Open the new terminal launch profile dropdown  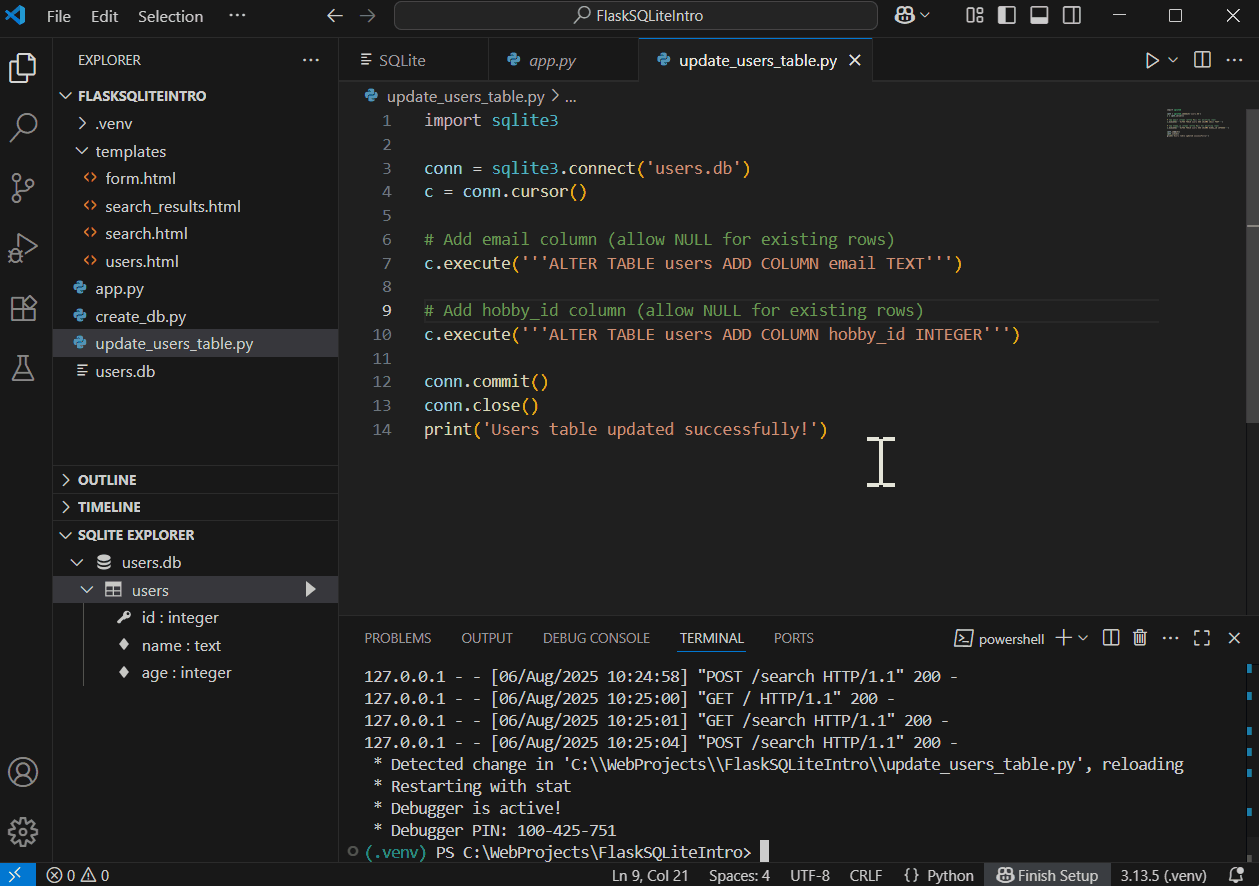point(1083,638)
